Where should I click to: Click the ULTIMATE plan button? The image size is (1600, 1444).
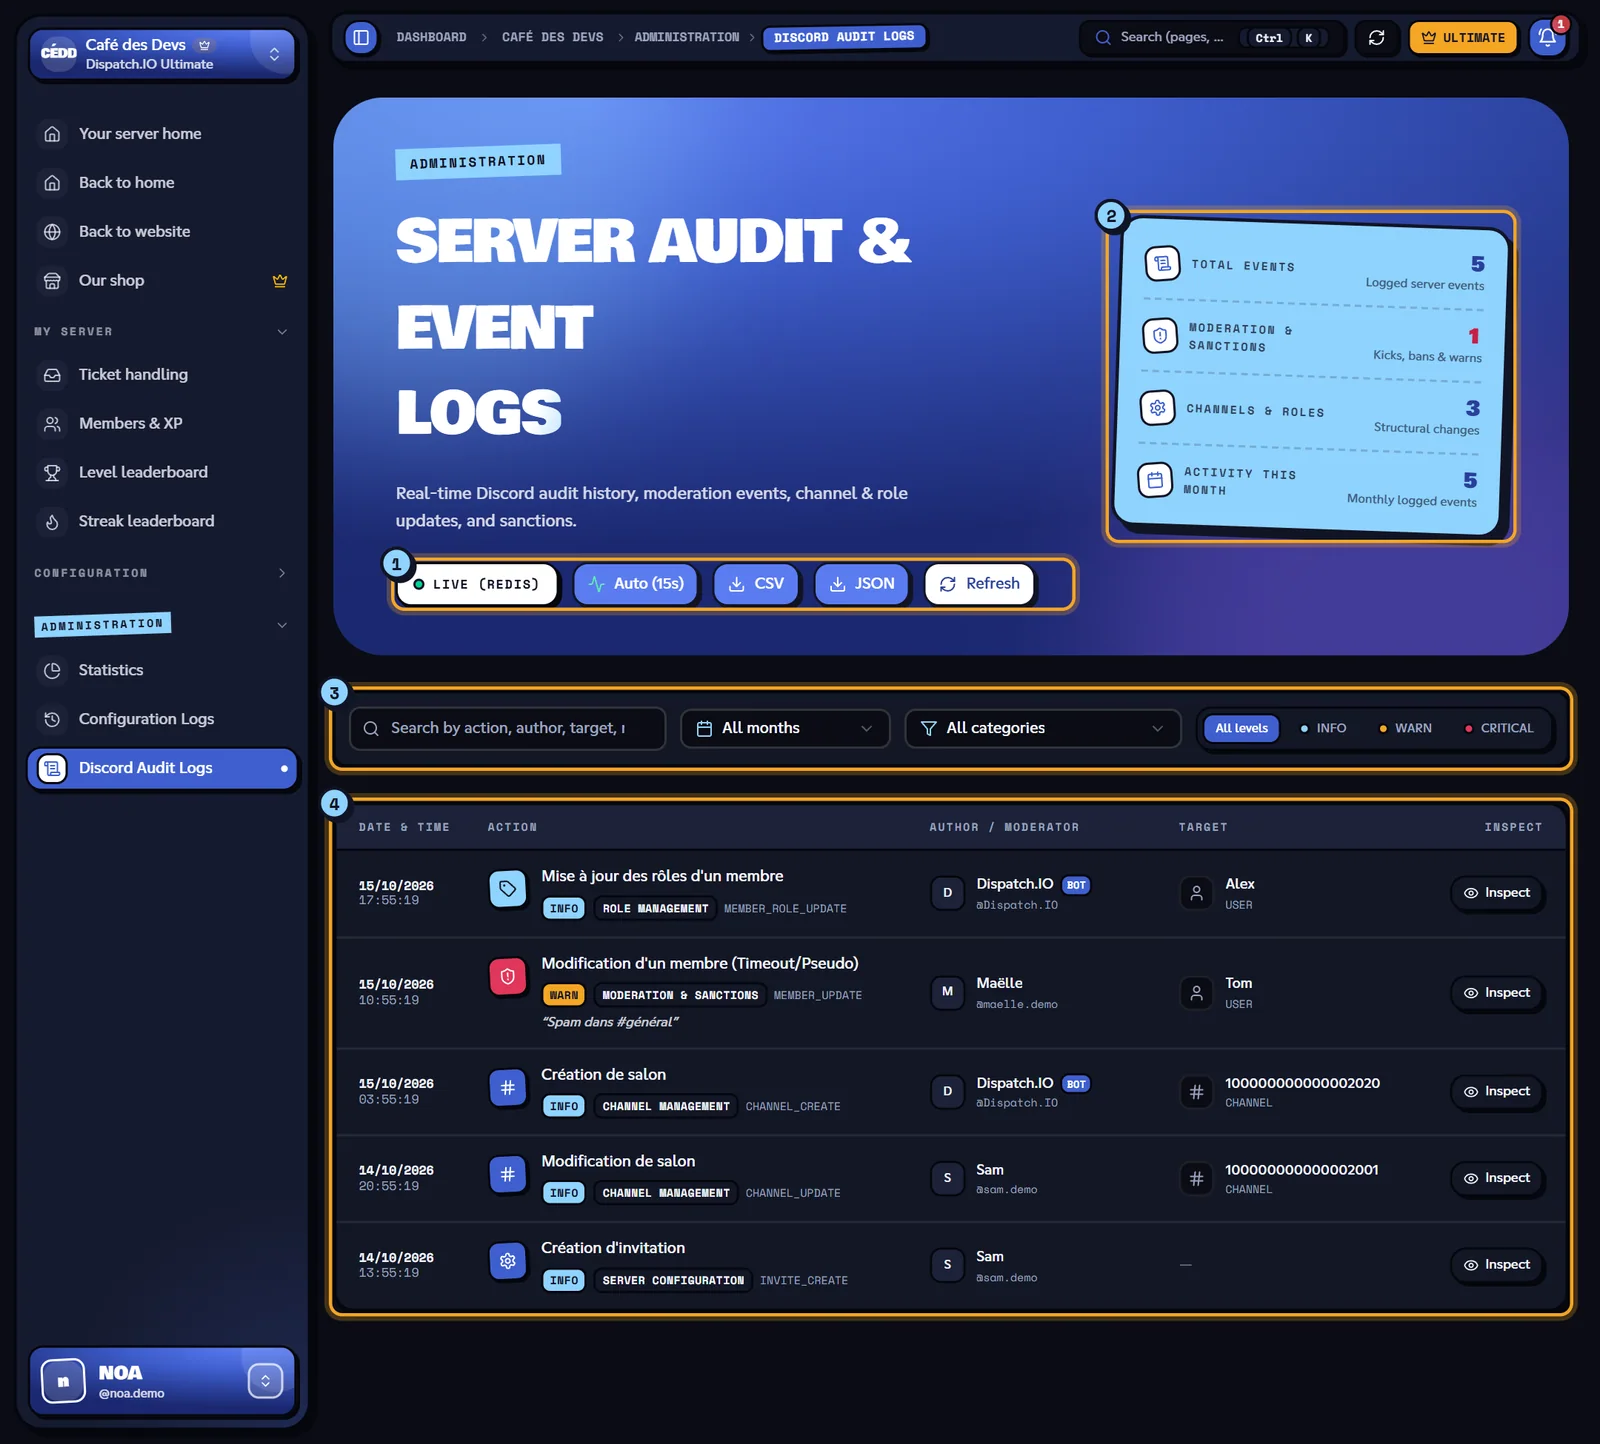[1463, 38]
